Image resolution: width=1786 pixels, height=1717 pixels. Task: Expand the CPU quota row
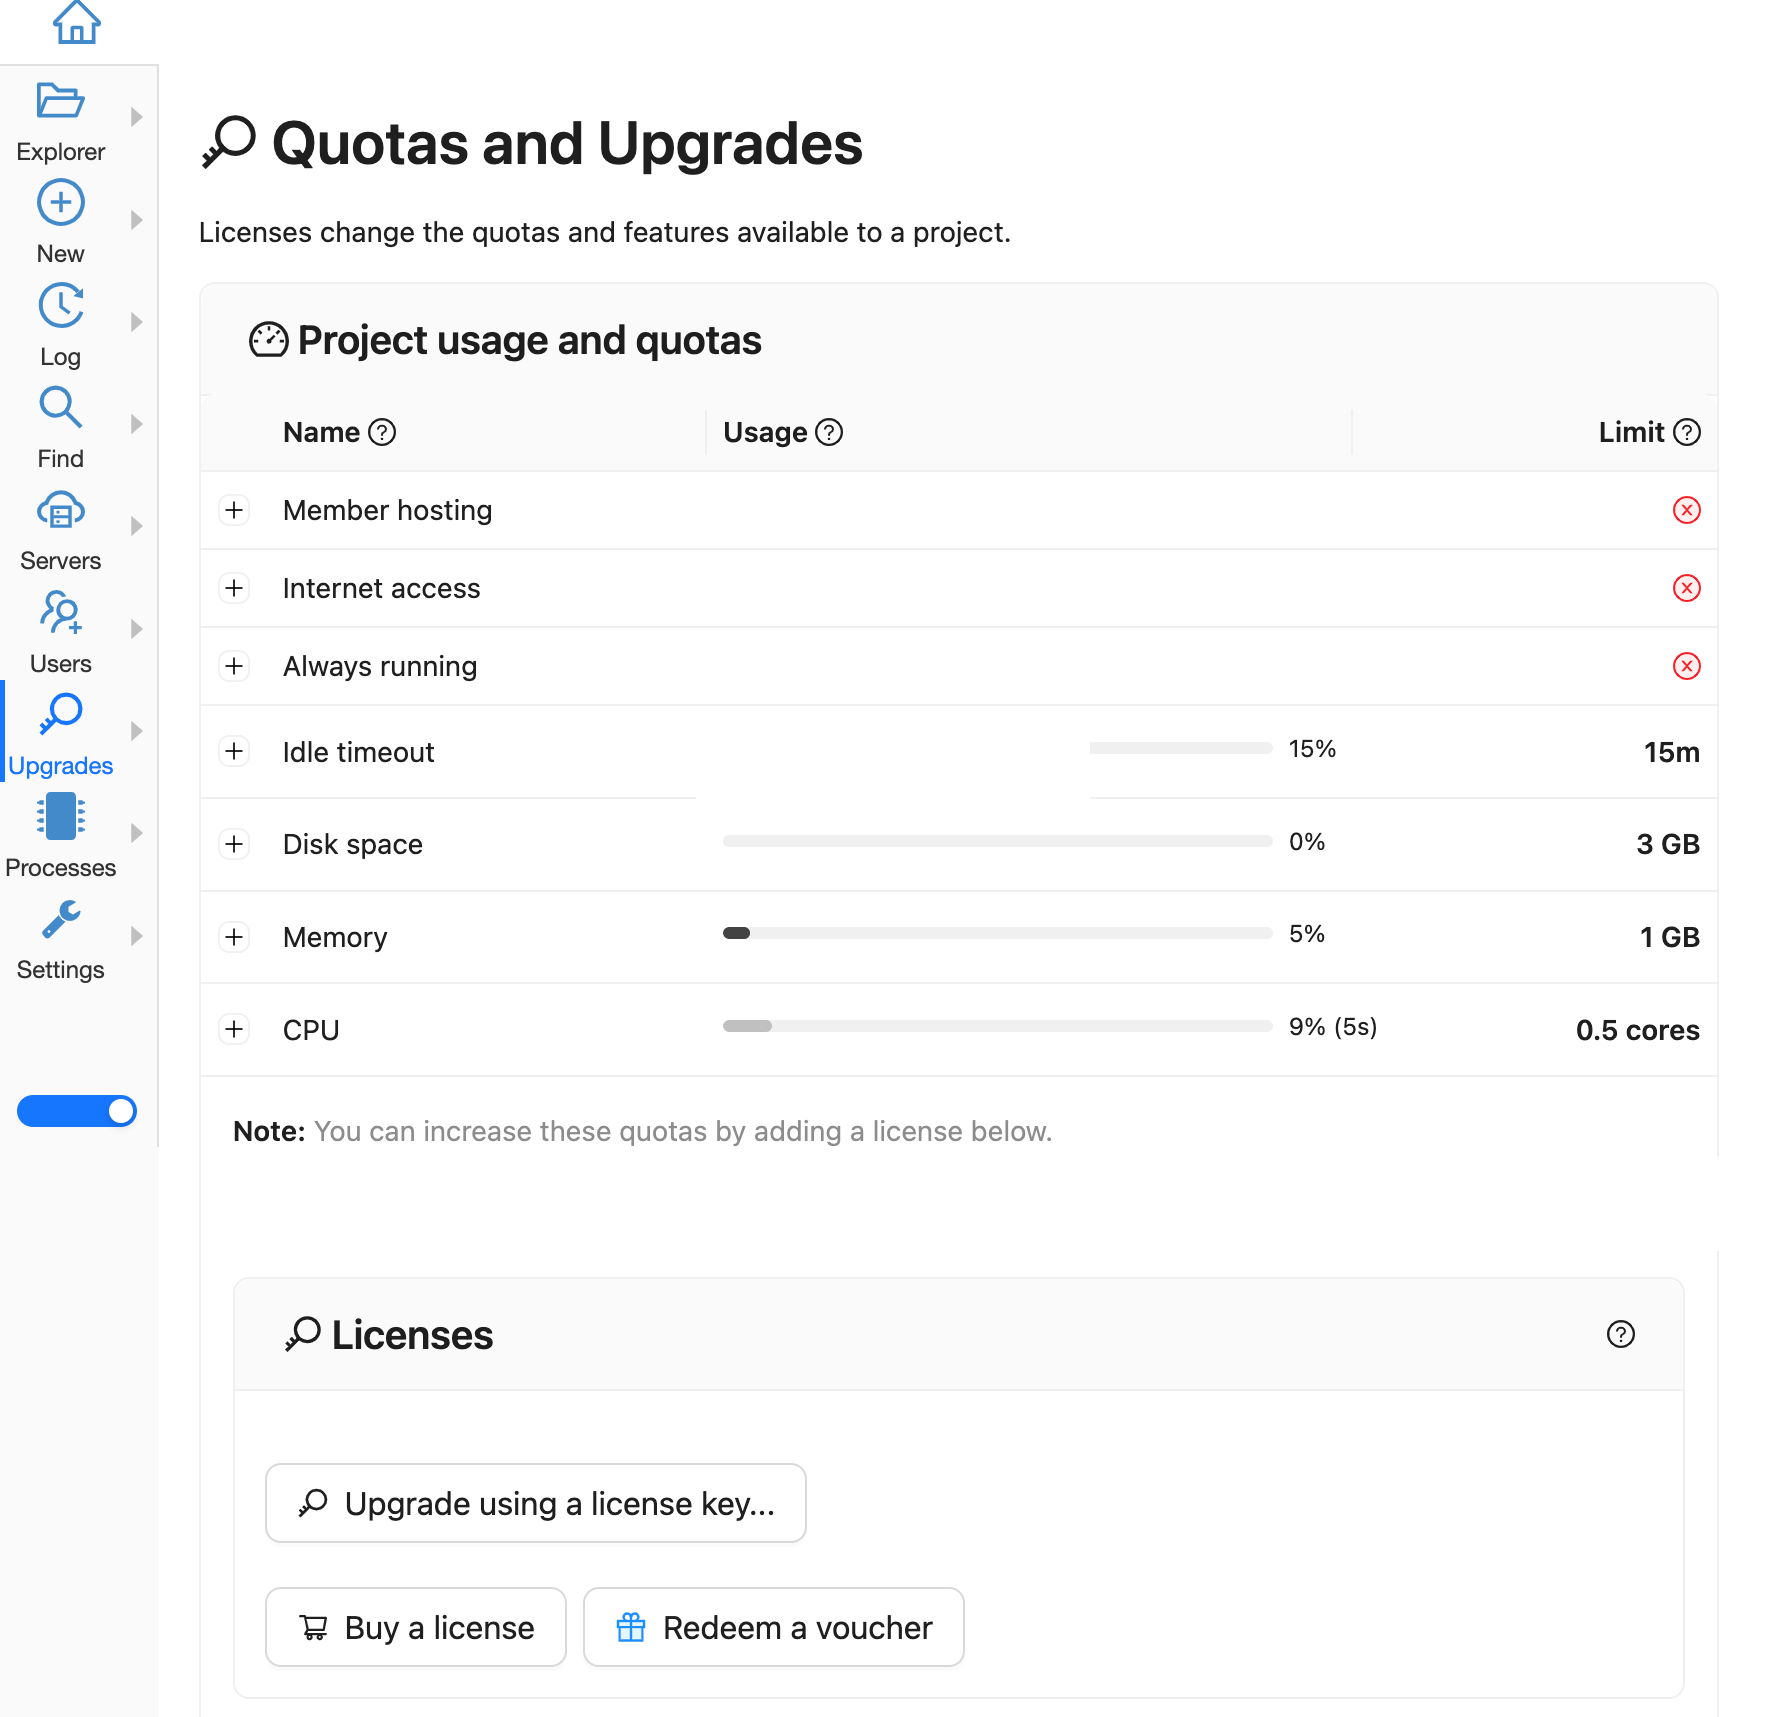pyautogui.click(x=234, y=1029)
